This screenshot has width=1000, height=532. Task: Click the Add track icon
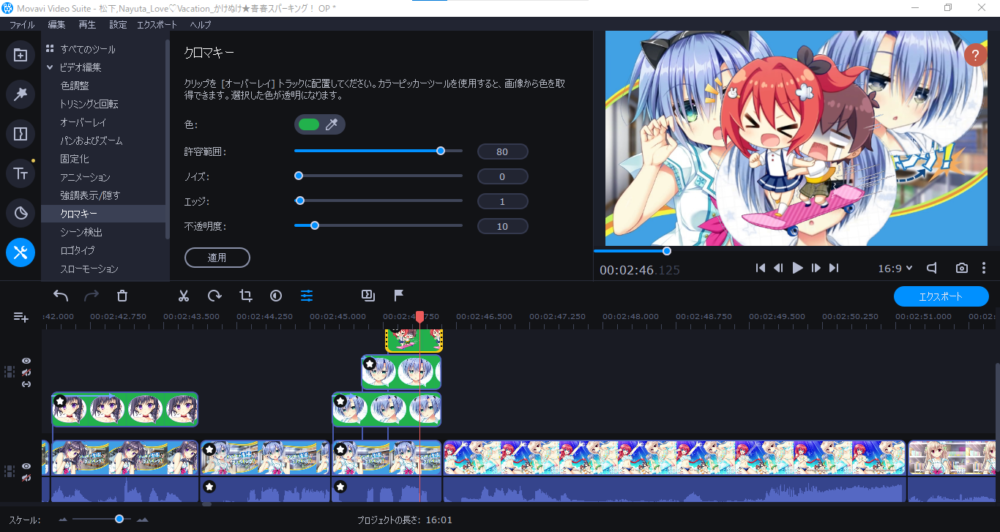(21, 317)
